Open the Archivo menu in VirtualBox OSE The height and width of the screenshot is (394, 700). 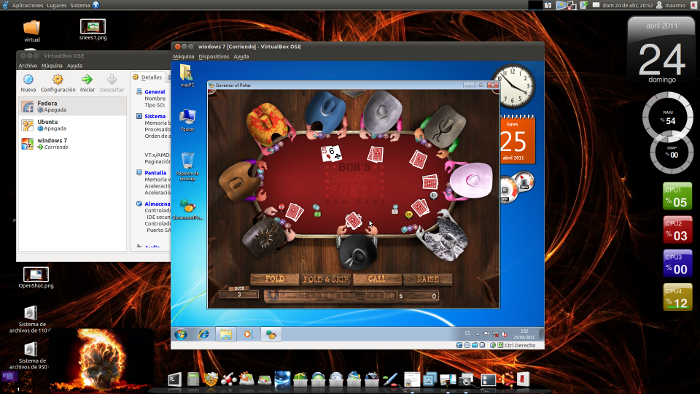coord(28,66)
